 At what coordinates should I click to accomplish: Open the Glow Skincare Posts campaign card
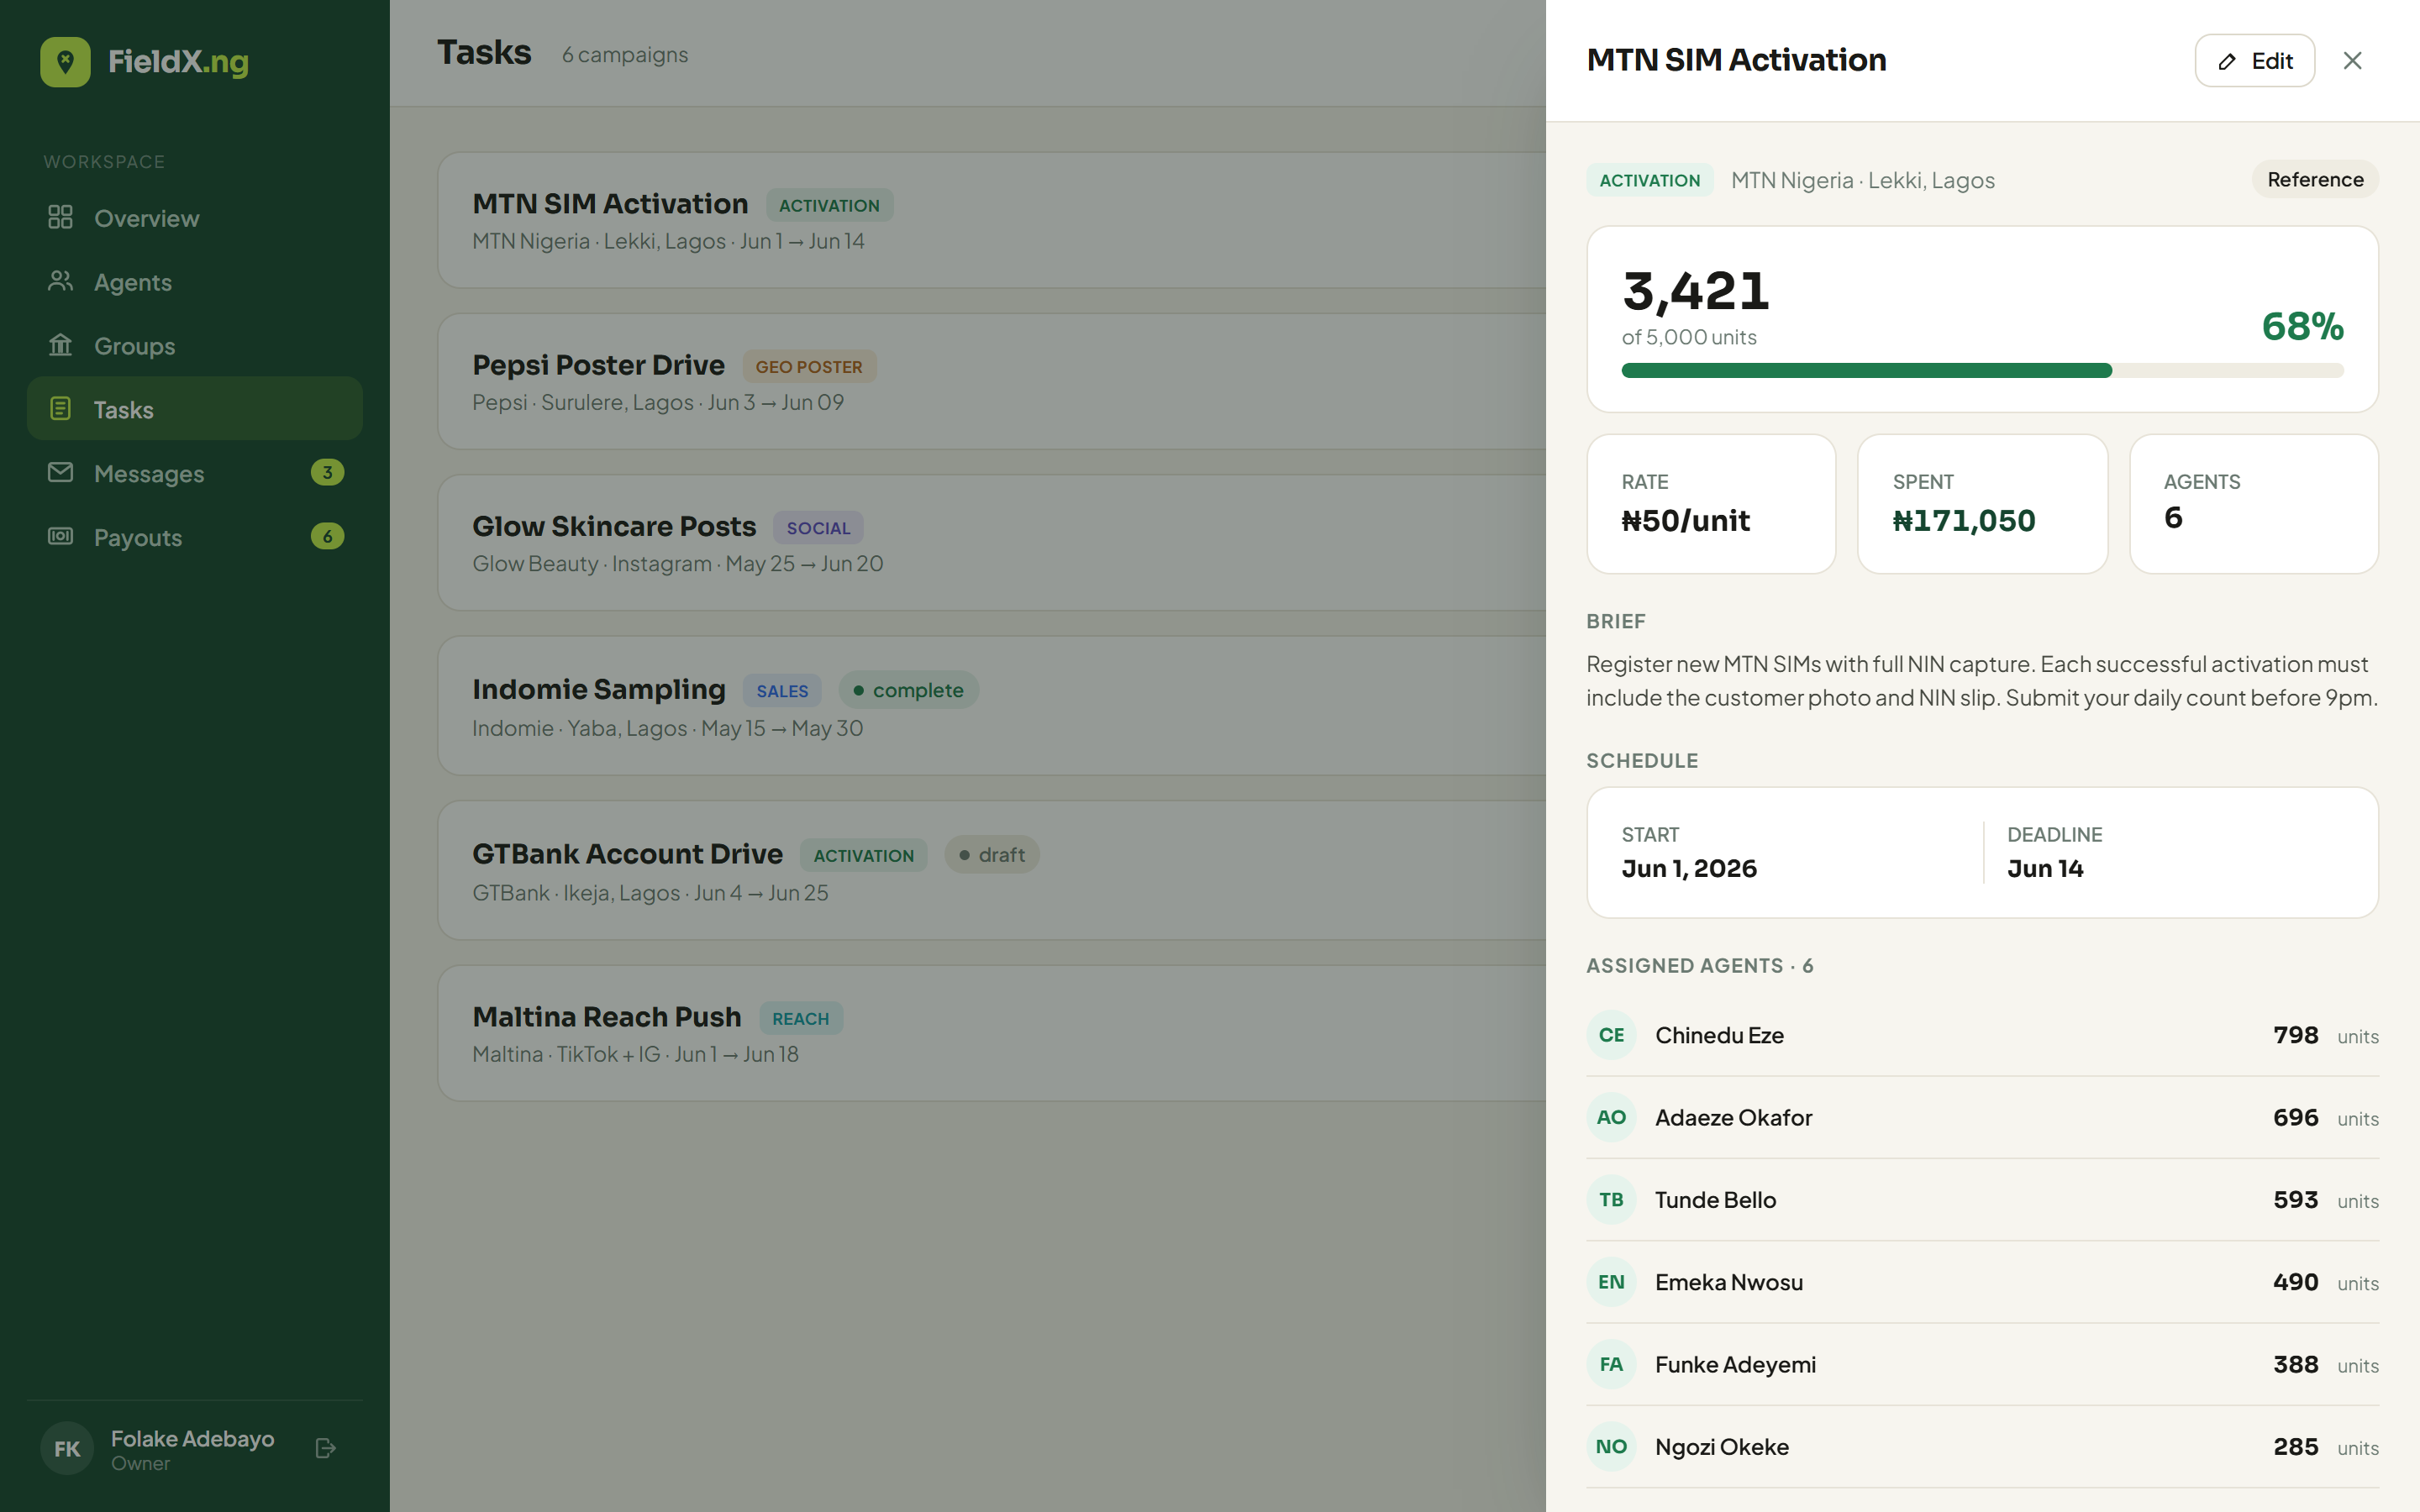(x=991, y=542)
